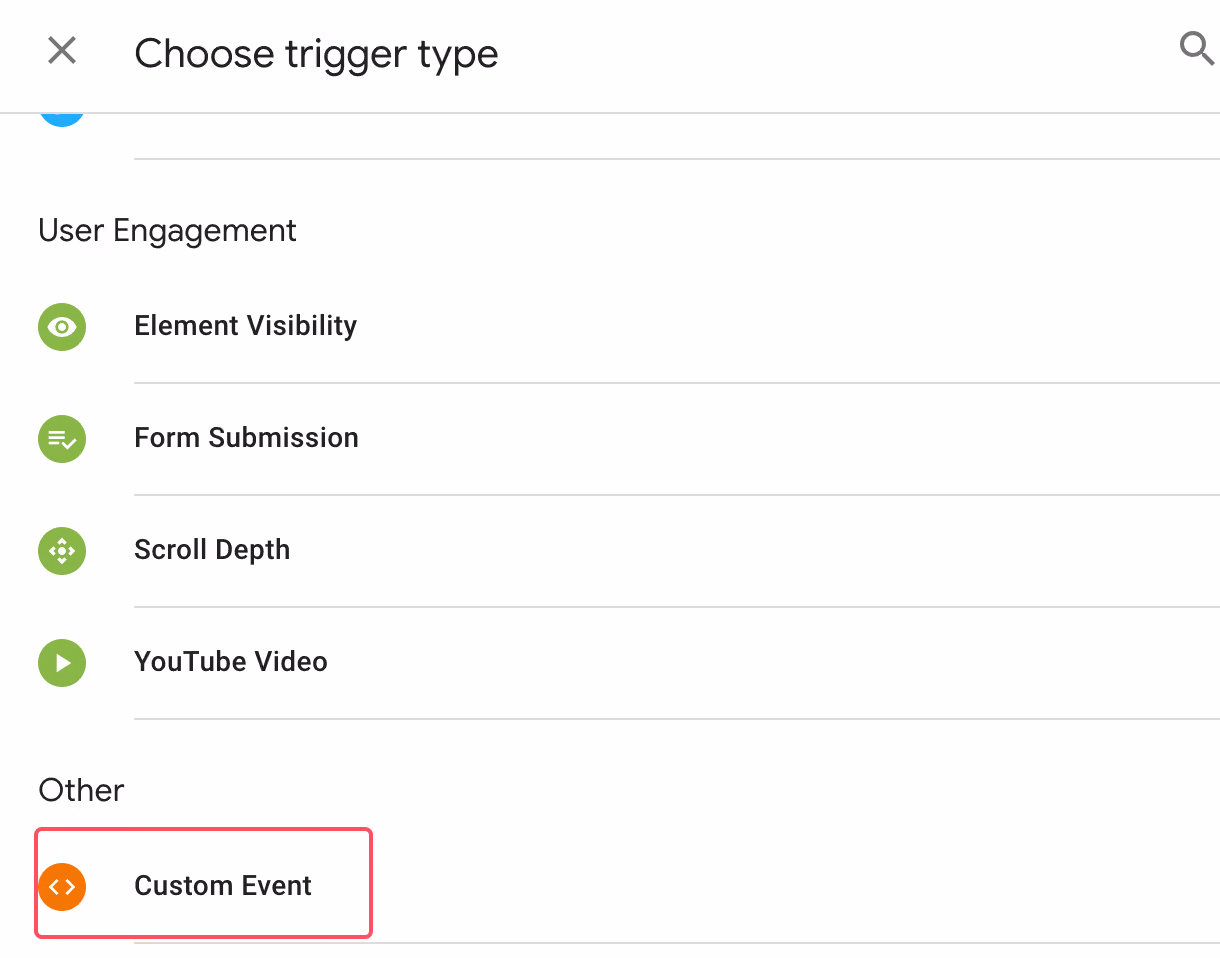Viewport: 1220px width, 958px height.
Task: Select the YouTube Video text label
Action: (231, 662)
